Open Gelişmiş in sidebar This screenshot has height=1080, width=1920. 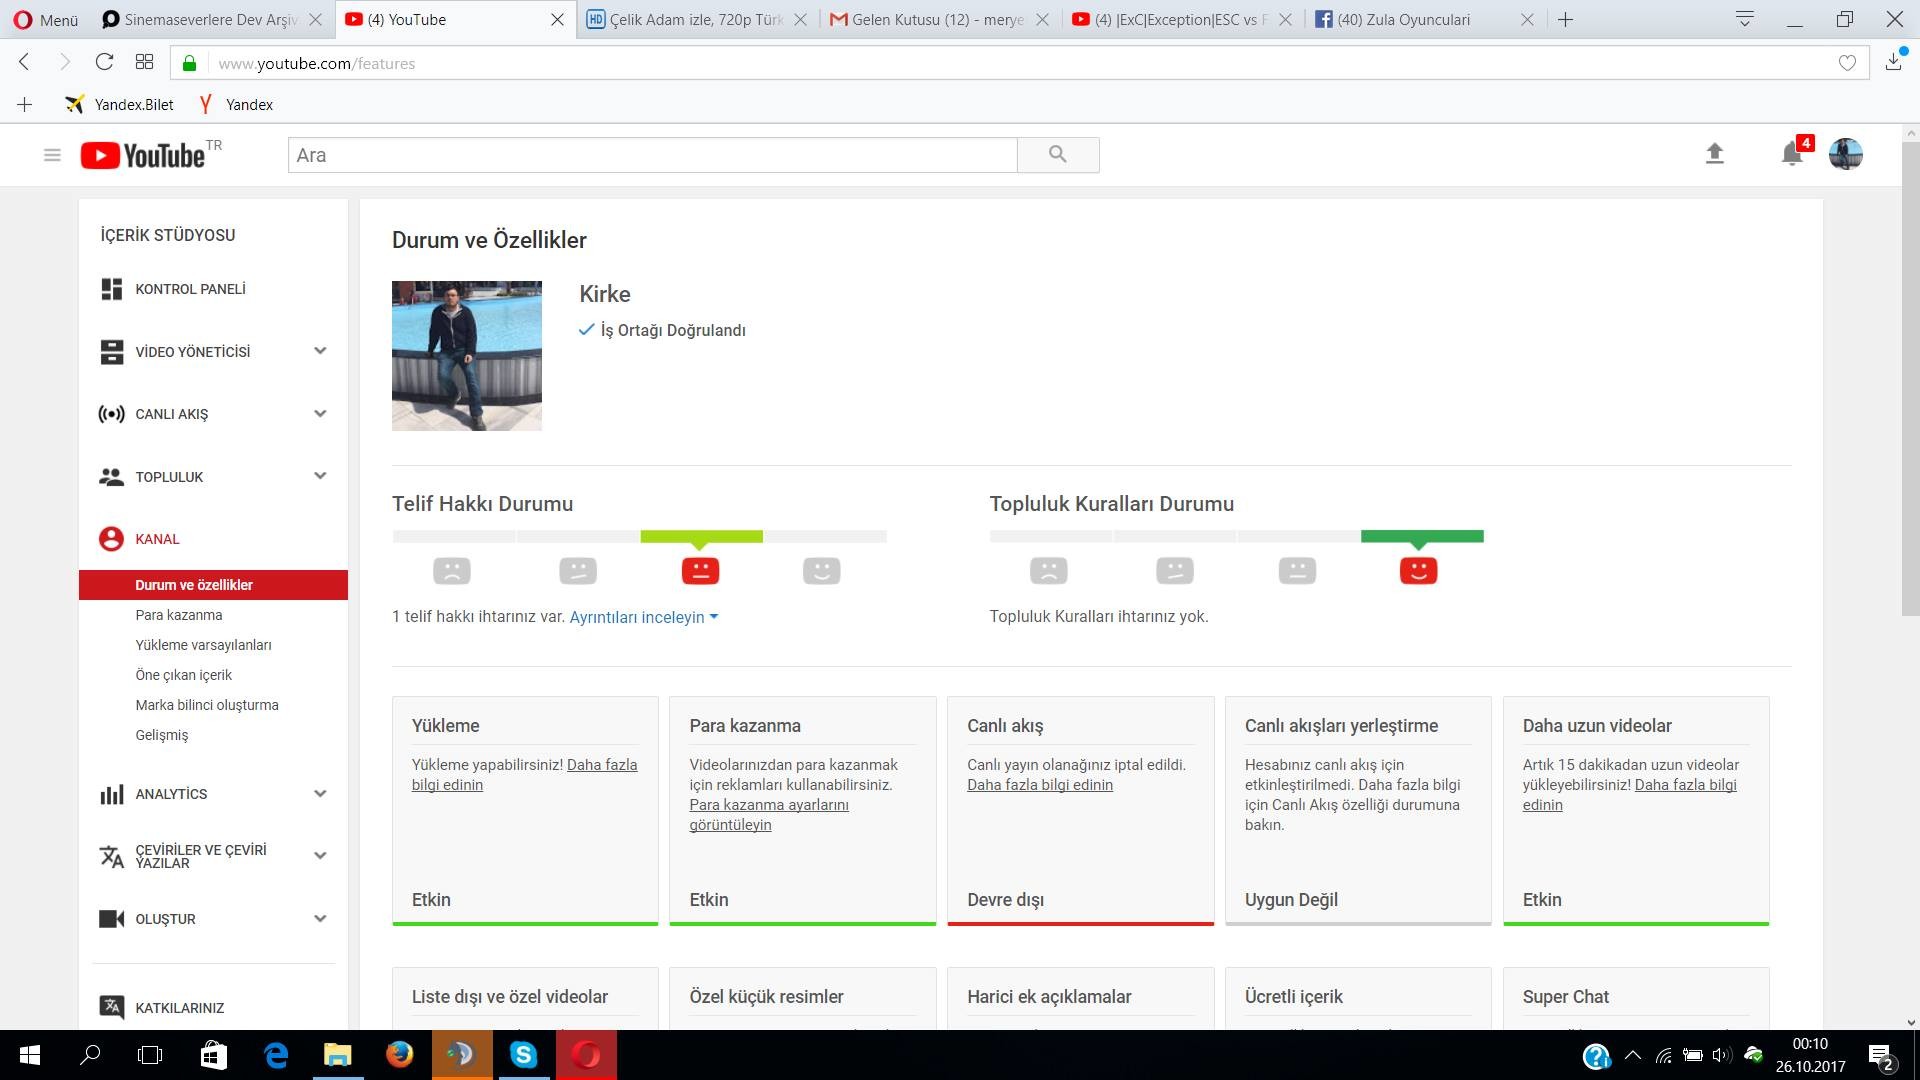161,735
